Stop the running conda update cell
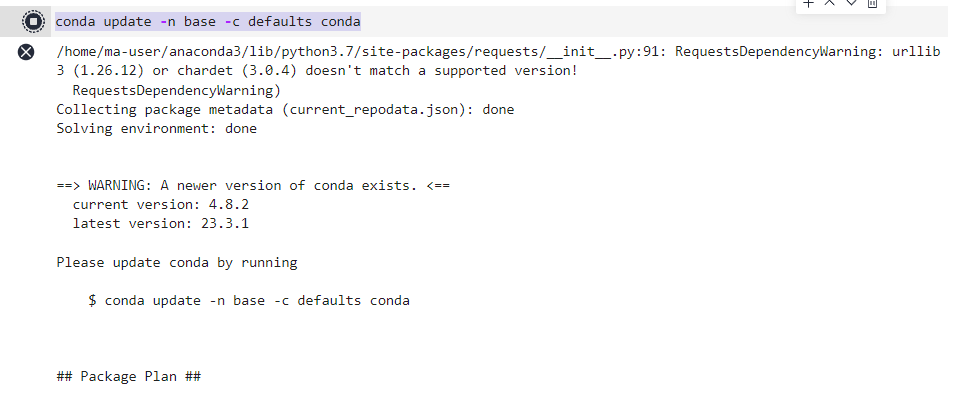This screenshot has width=955, height=403. (x=33, y=21)
